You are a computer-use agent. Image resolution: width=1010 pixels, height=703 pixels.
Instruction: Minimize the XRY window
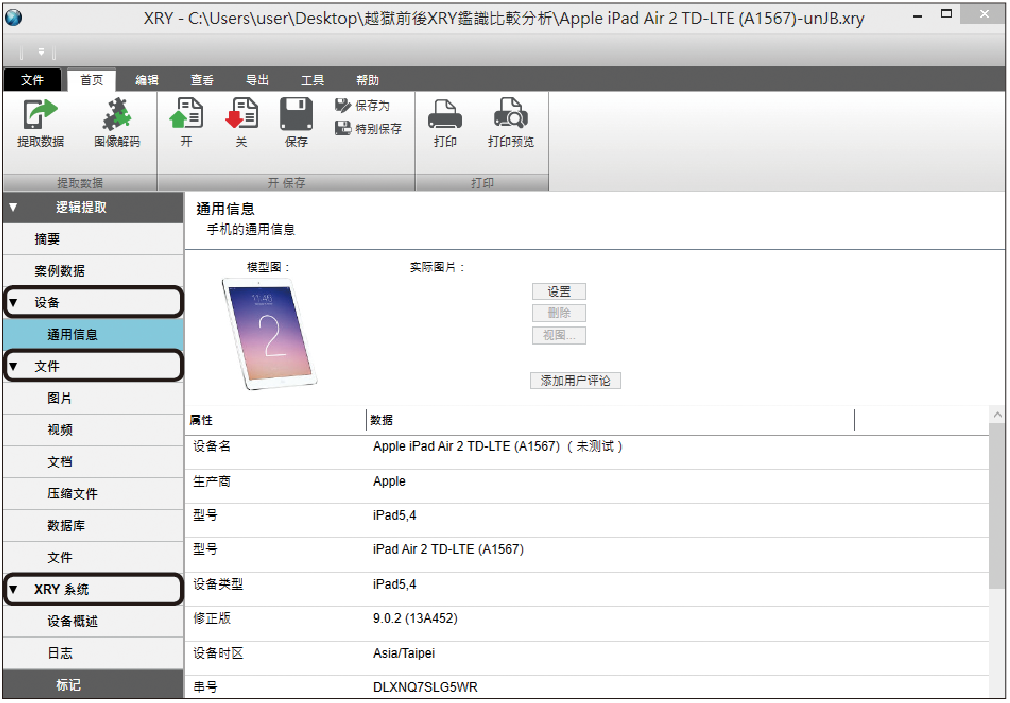pos(917,15)
